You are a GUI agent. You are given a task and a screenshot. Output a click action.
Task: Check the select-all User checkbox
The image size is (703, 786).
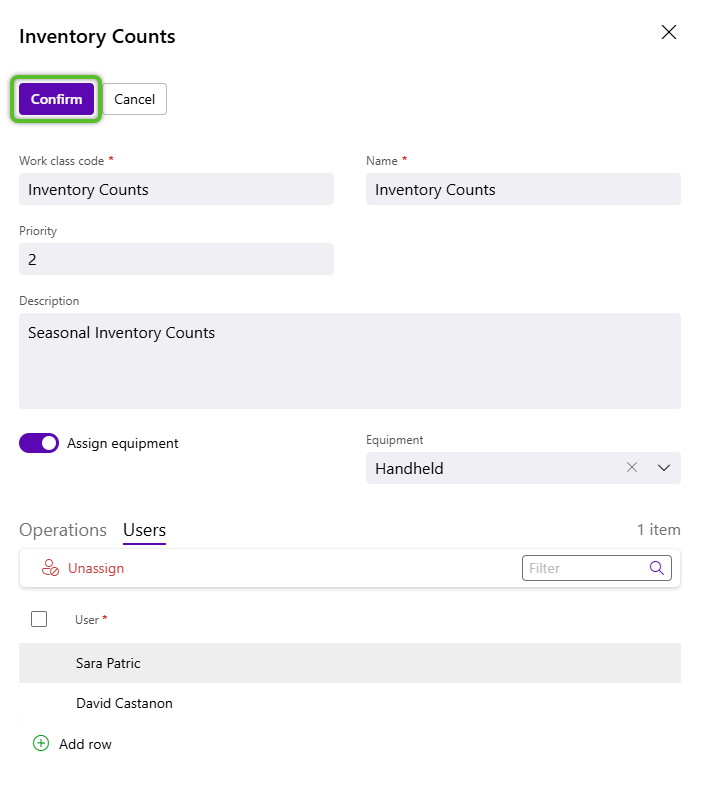click(39, 619)
